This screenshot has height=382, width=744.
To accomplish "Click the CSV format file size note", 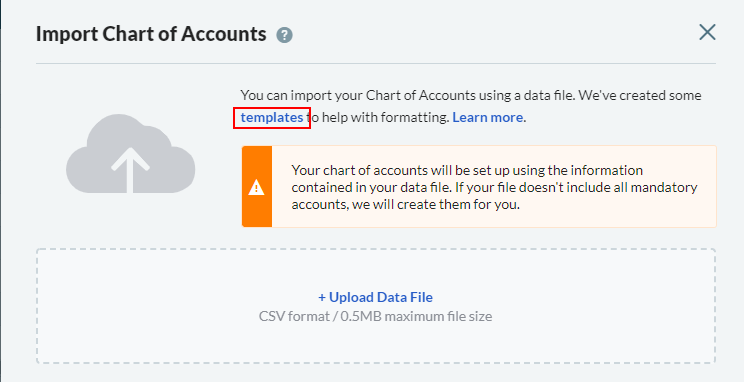I will pyautogui.click(x=375, y=316).
